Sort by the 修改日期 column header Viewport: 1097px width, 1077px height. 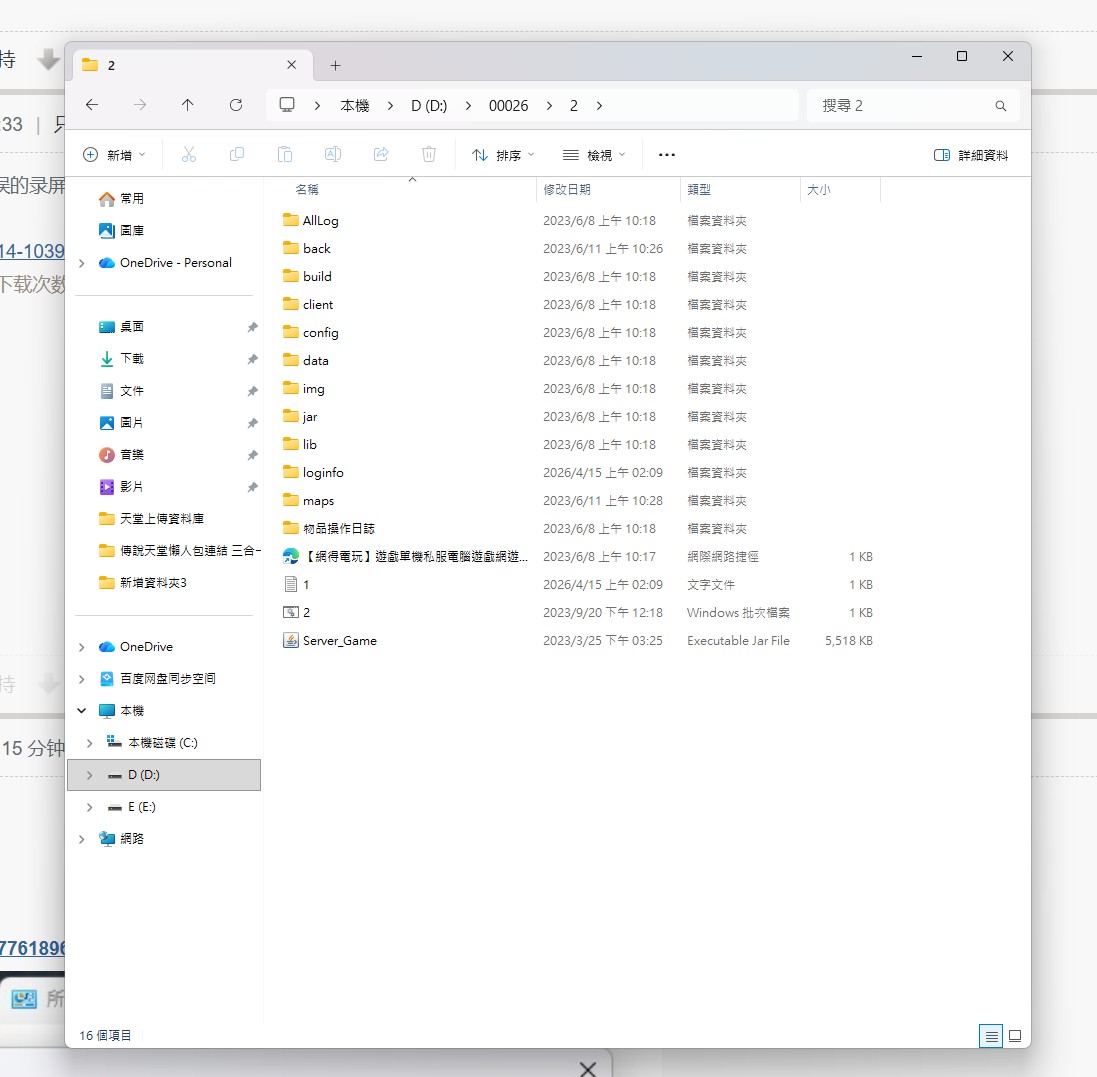(567, 189)
